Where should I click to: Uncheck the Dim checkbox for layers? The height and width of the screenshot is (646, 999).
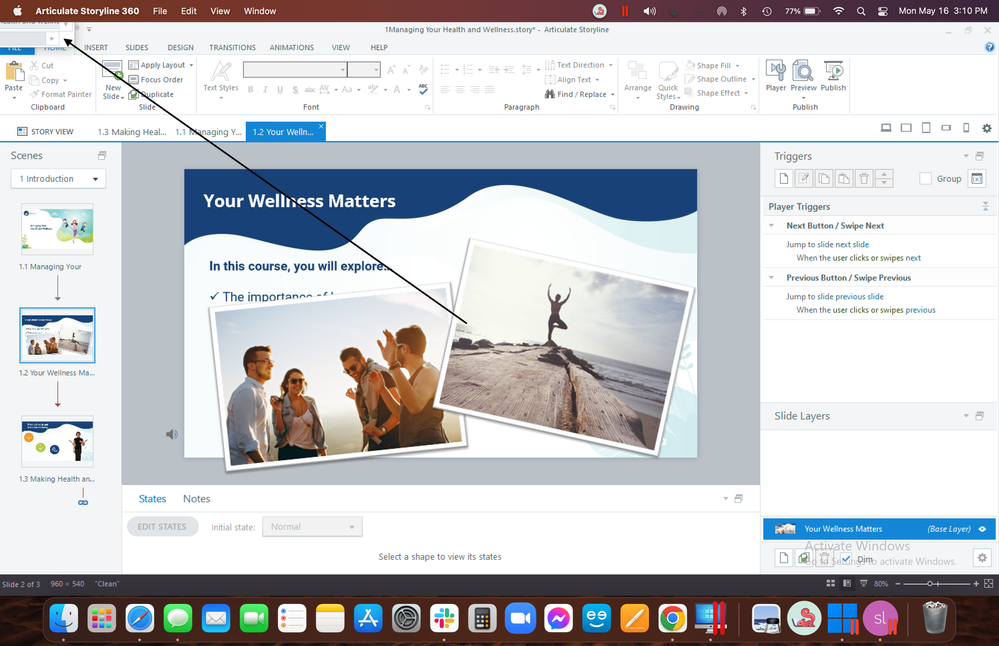point(846,559)
